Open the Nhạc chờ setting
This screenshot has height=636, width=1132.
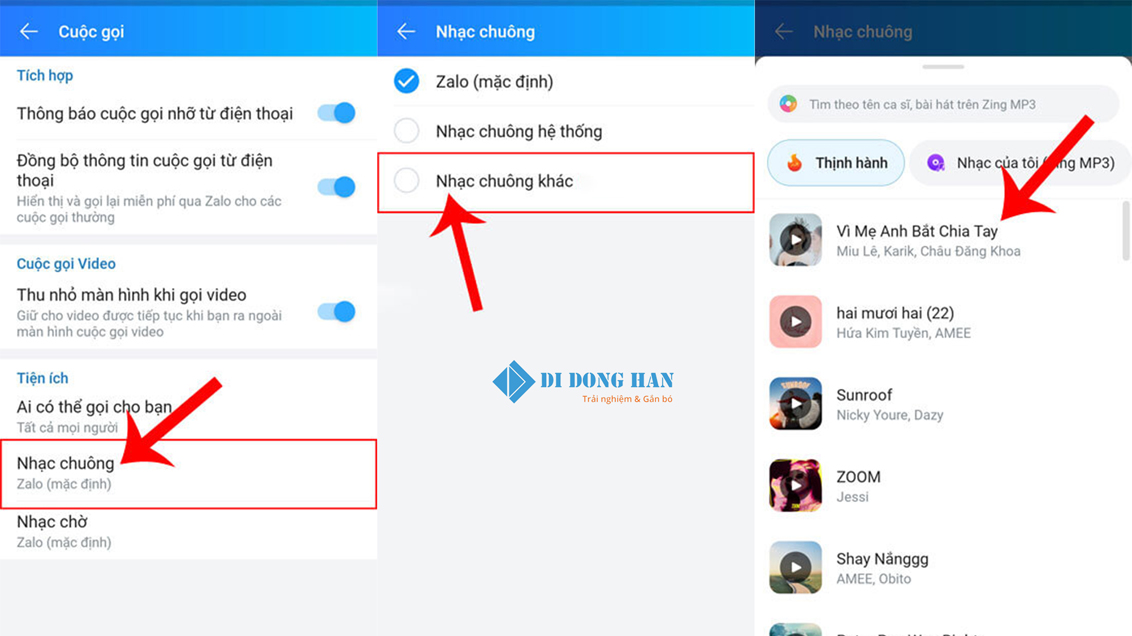(188, 531)
